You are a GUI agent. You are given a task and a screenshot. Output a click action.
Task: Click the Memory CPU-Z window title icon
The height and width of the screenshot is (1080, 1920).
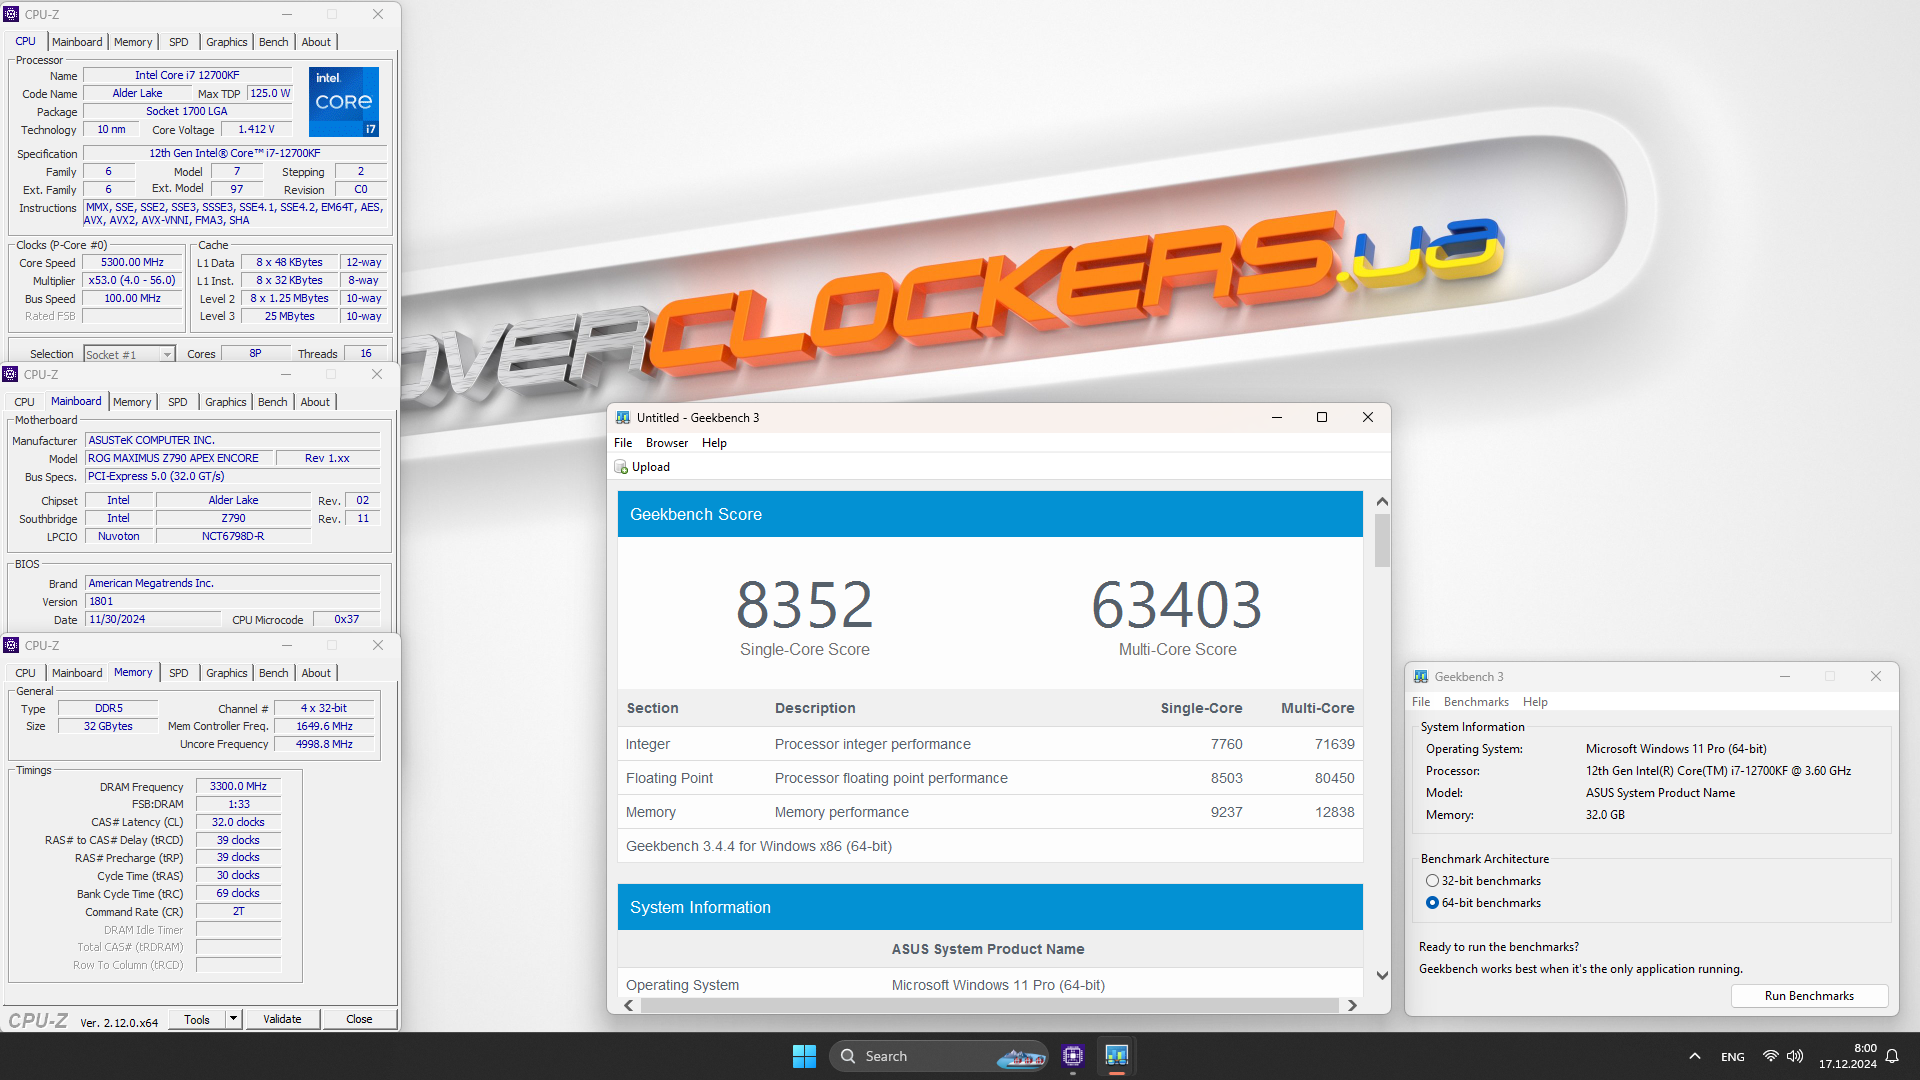point(11,645)
